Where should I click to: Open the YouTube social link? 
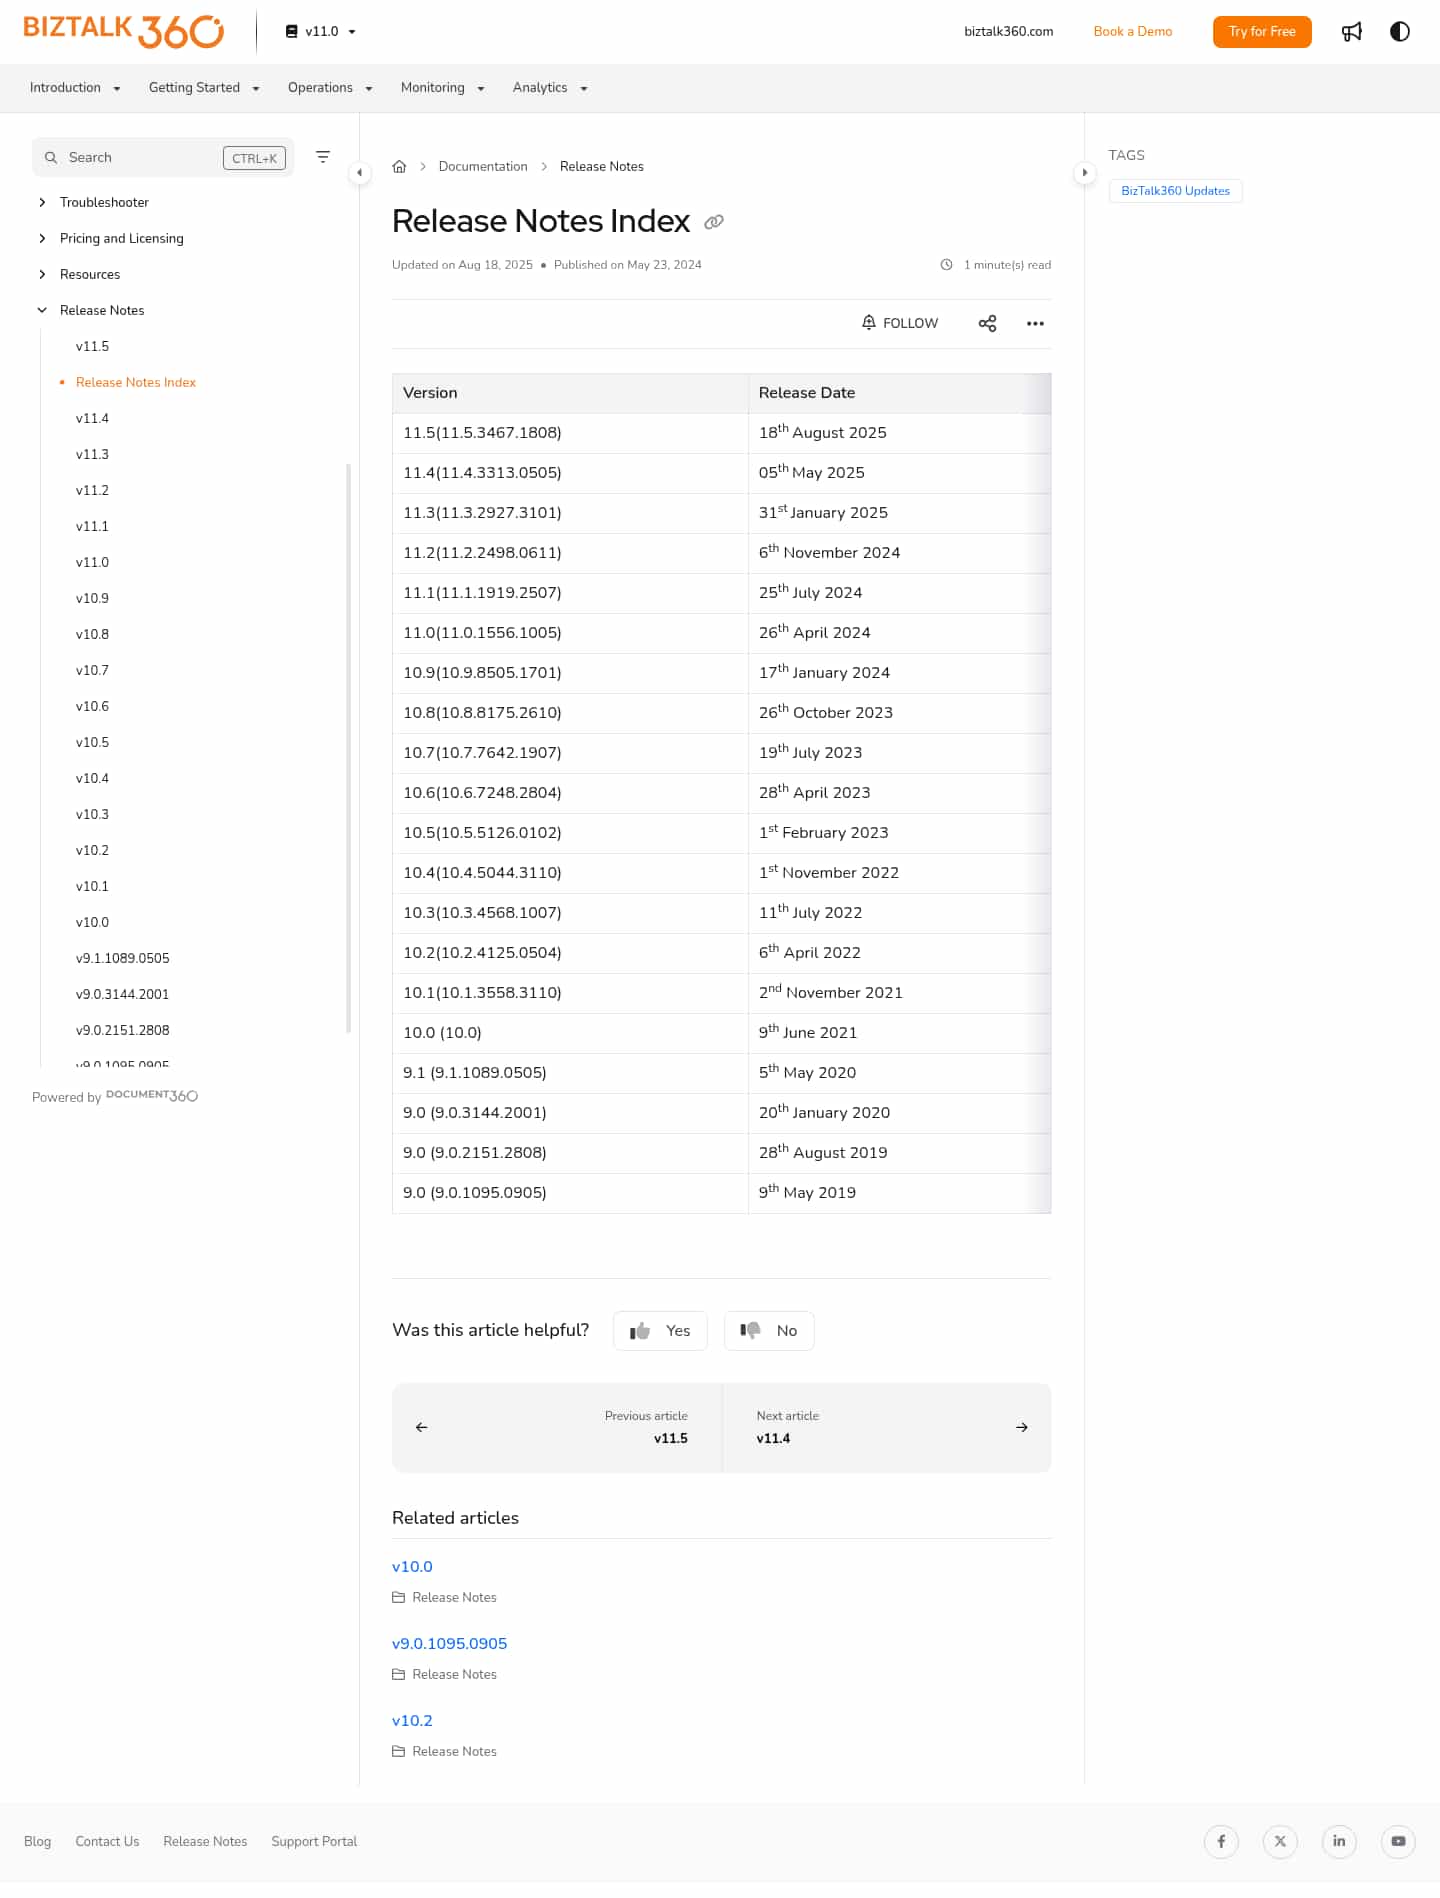[1398, 1841]
